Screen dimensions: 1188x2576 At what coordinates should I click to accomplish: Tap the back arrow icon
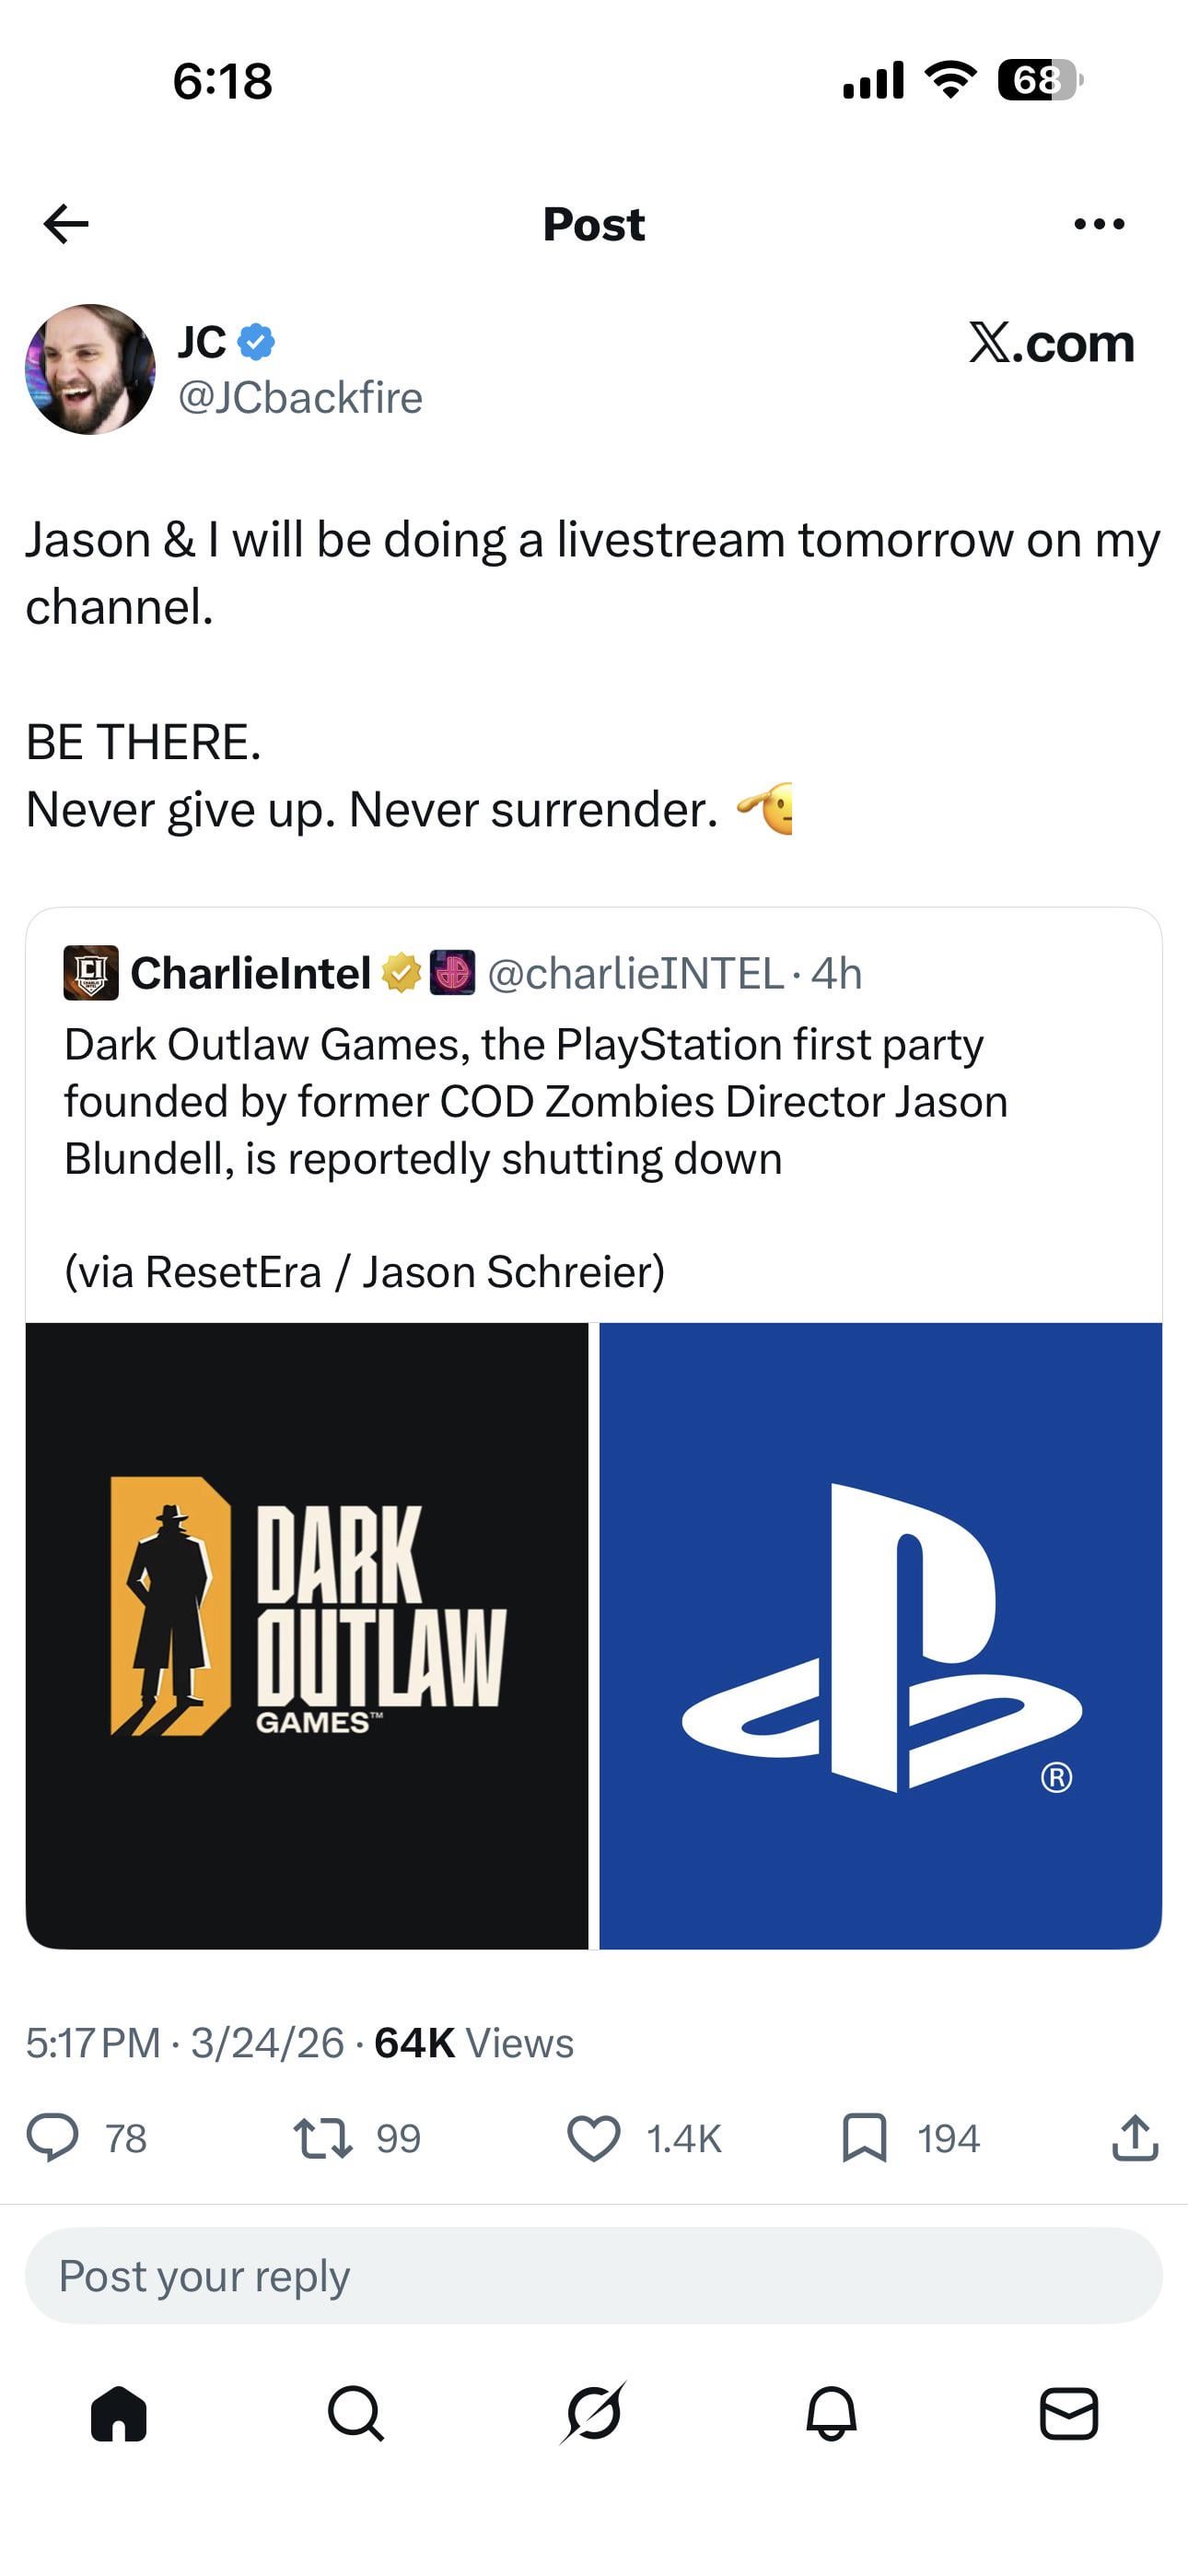66,224
